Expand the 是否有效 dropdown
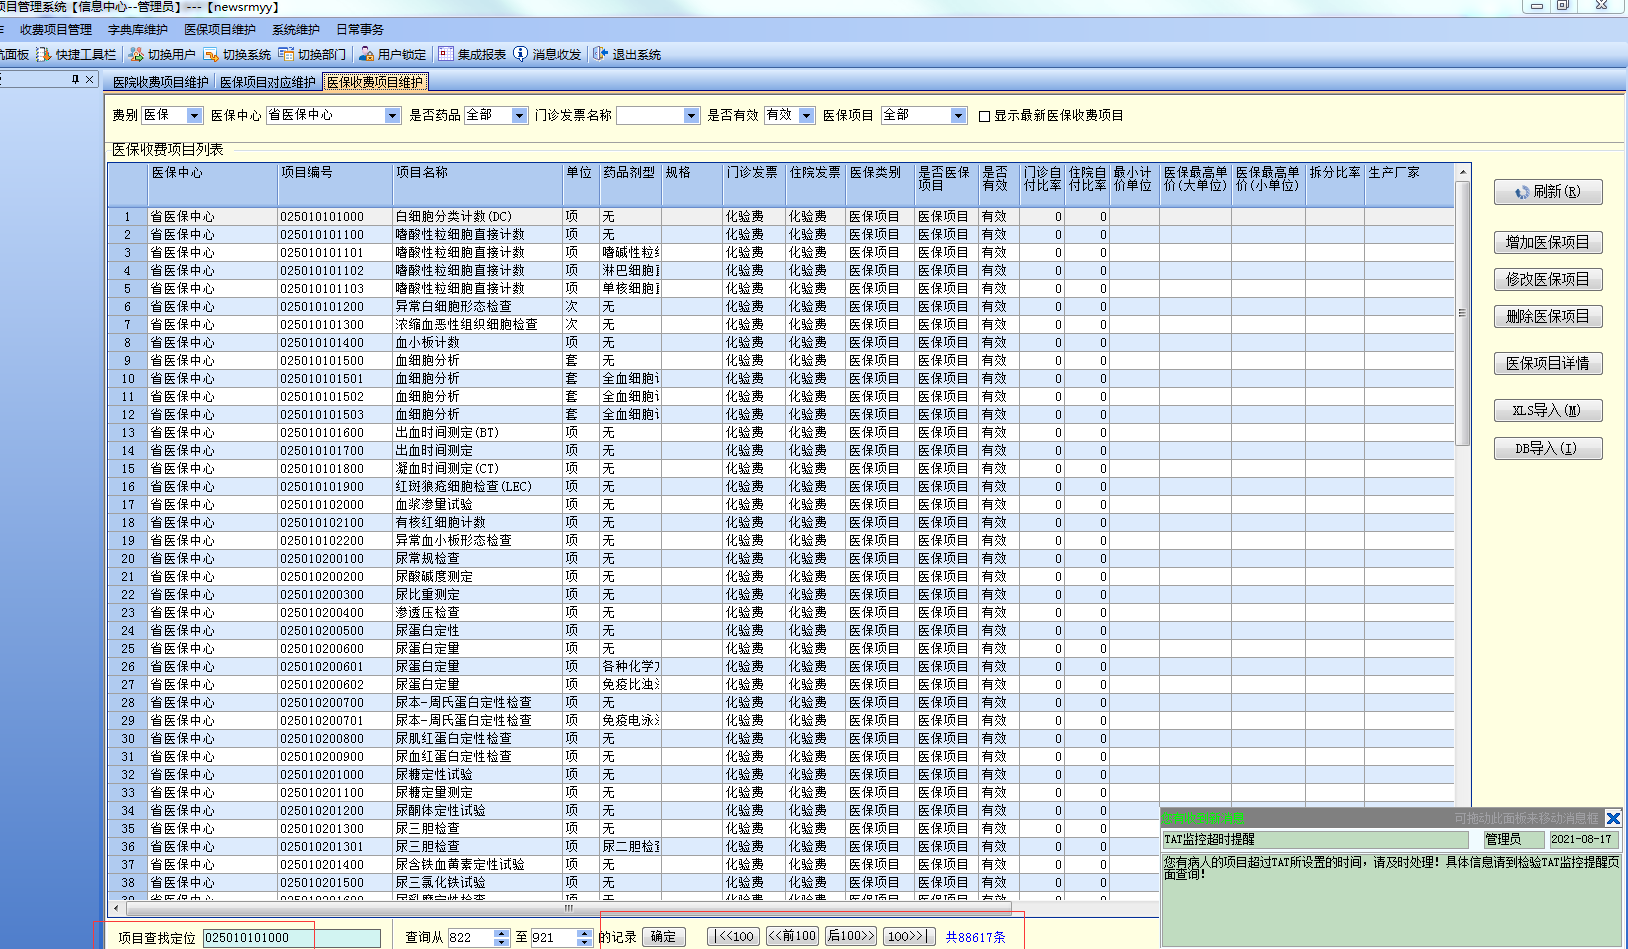 tap(806, 116)
